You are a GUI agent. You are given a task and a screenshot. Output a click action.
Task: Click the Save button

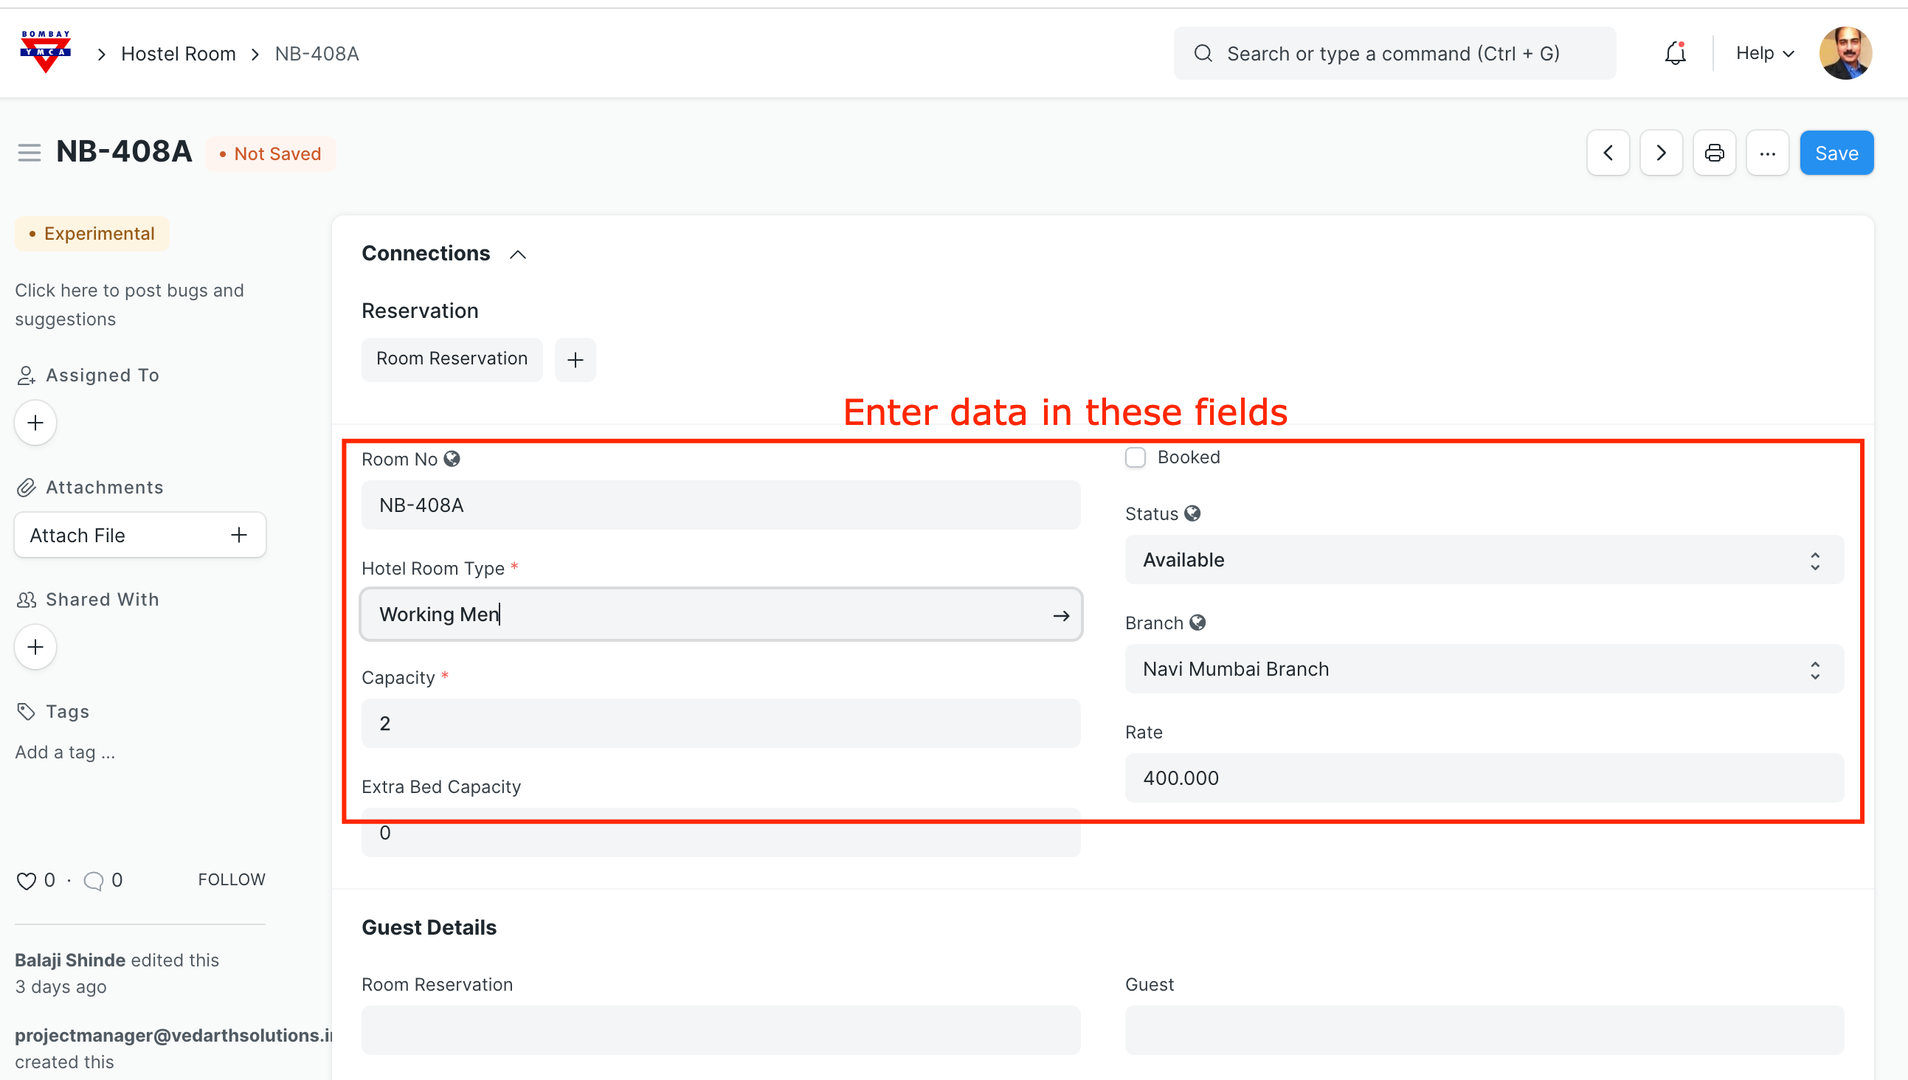pyautogui.click(x=1836, y=153)
